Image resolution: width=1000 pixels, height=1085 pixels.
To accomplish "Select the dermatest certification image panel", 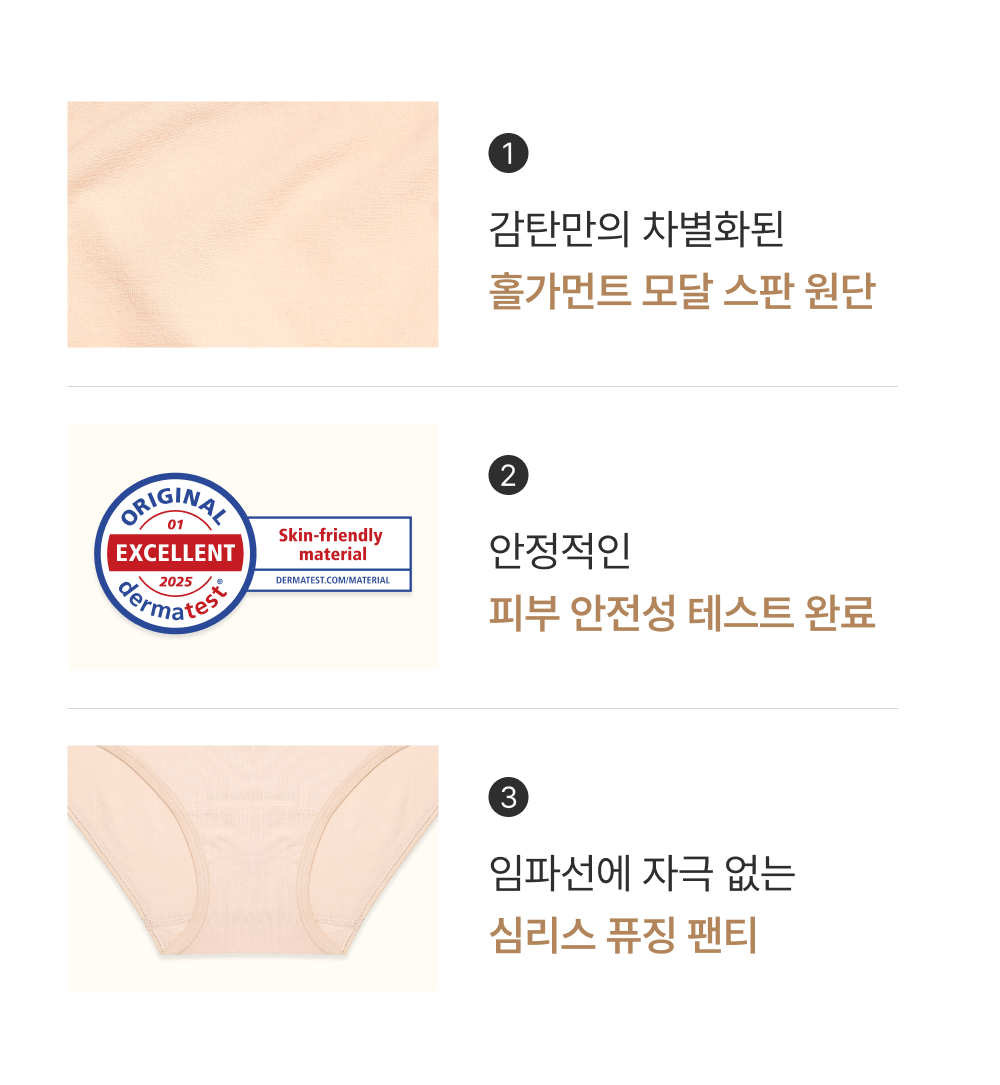I will (x=253, y=546).
